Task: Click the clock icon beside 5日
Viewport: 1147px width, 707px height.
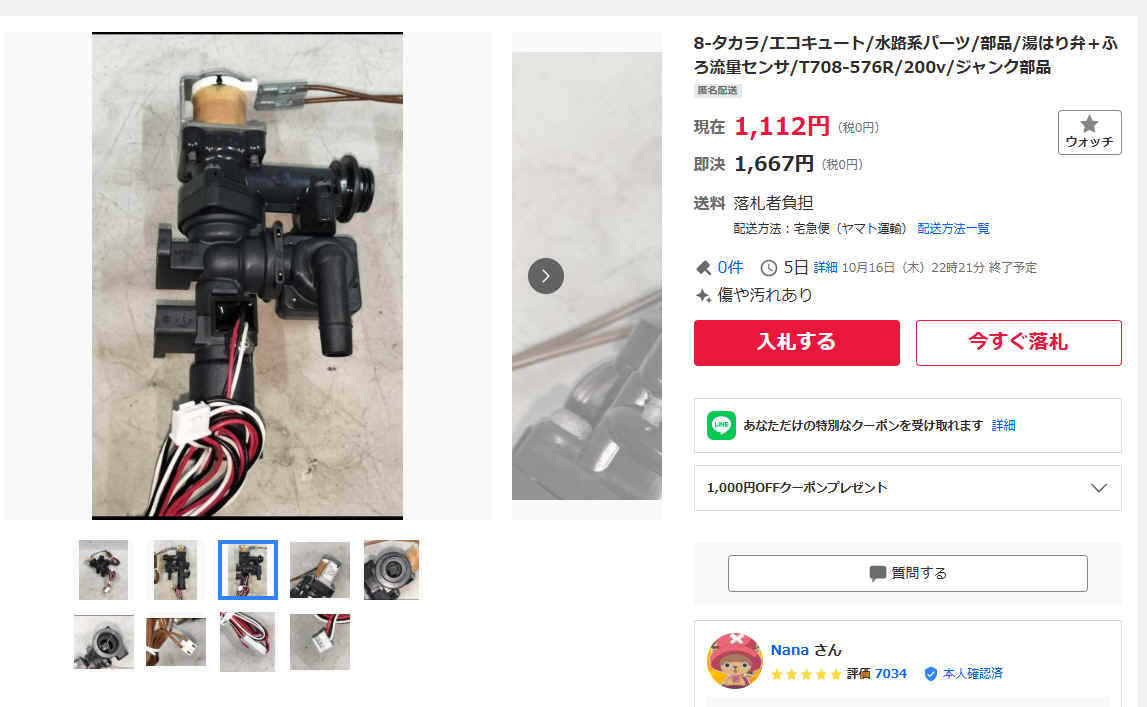Action: click(x=768, y=268)
